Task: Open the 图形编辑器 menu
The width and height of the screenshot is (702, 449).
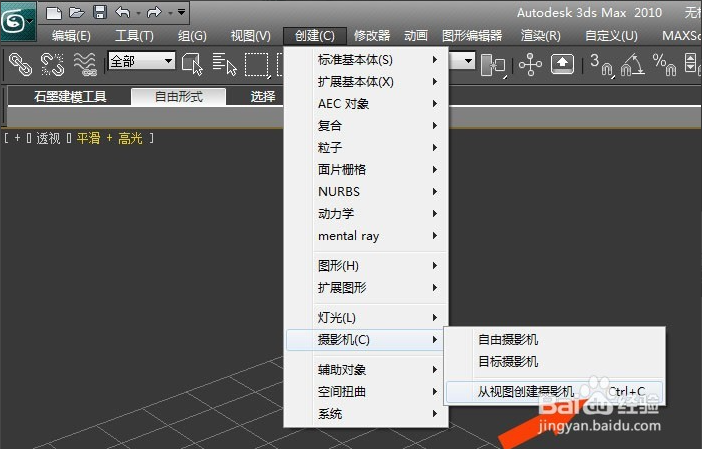Action: (472, 36)
